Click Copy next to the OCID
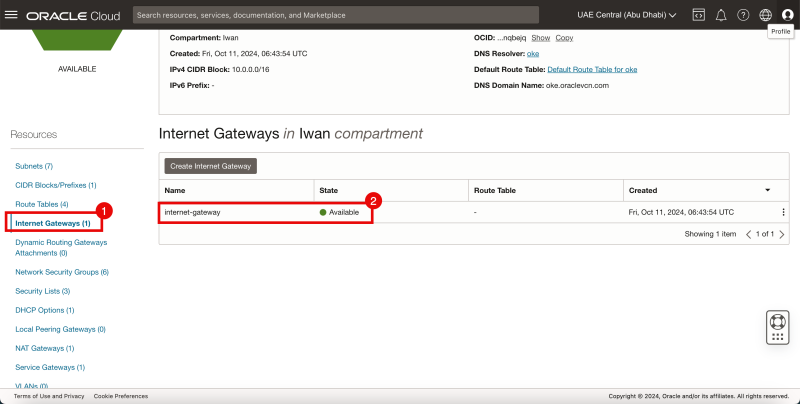 (564, 37)
